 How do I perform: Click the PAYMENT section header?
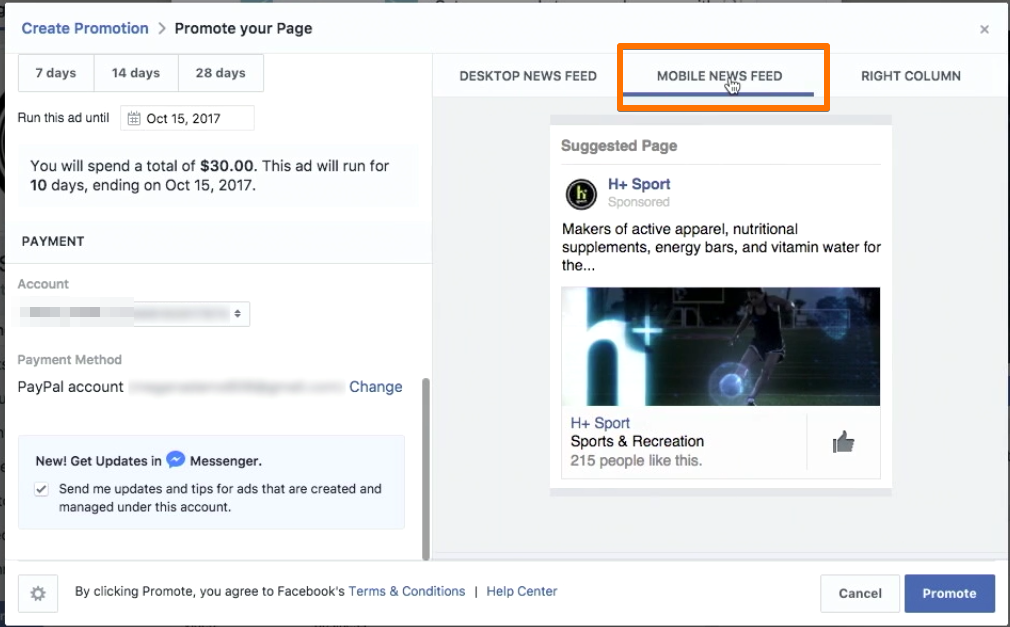[53, 242]
